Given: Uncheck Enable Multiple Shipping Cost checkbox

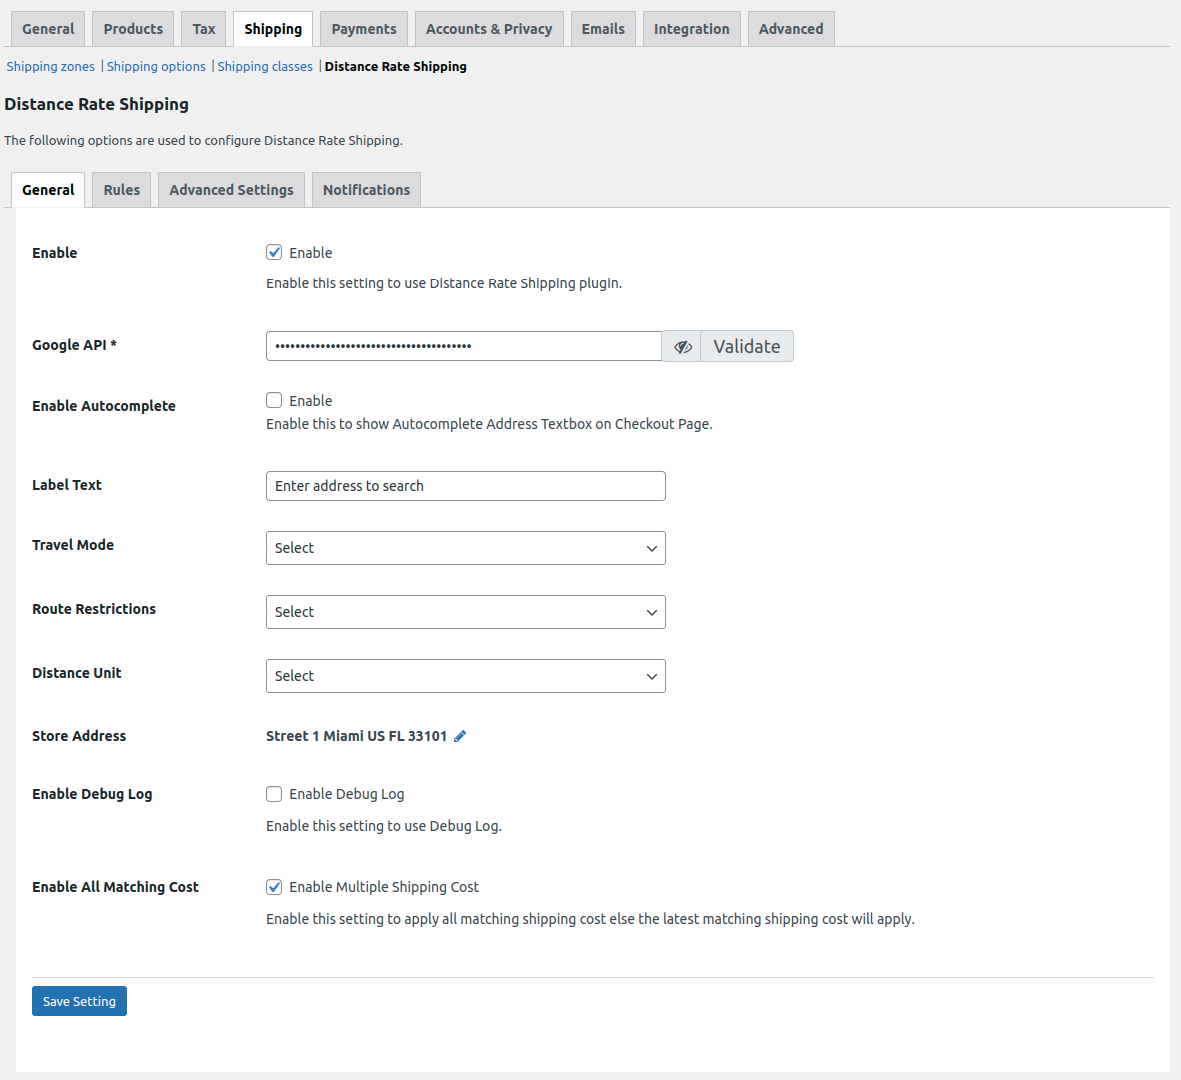Looking at the screenshot, I should [274, 887].
